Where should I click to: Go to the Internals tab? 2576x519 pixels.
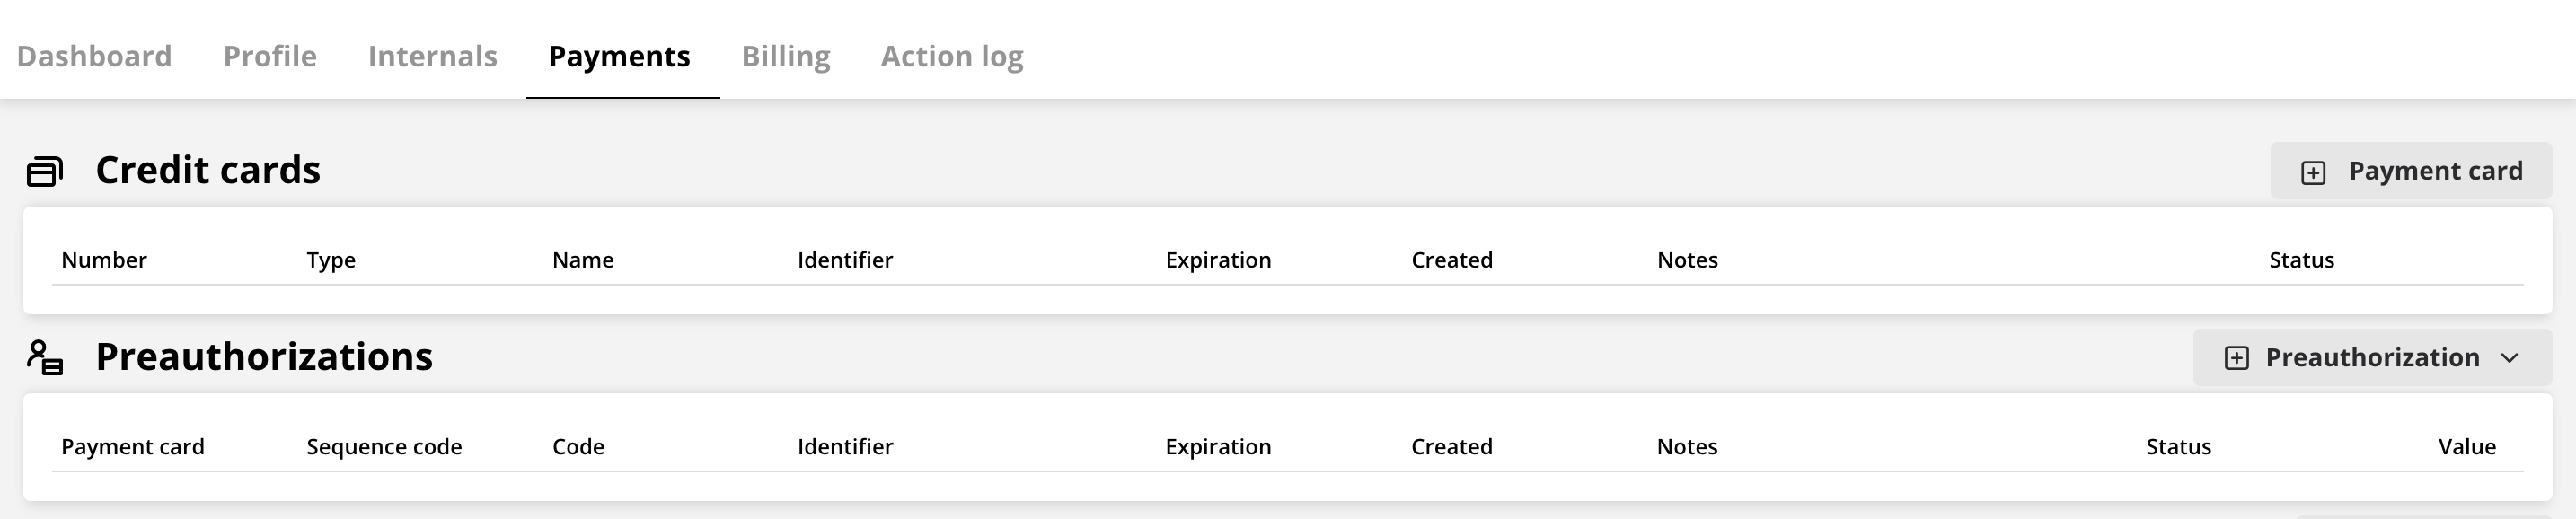[x=432, y=56]
